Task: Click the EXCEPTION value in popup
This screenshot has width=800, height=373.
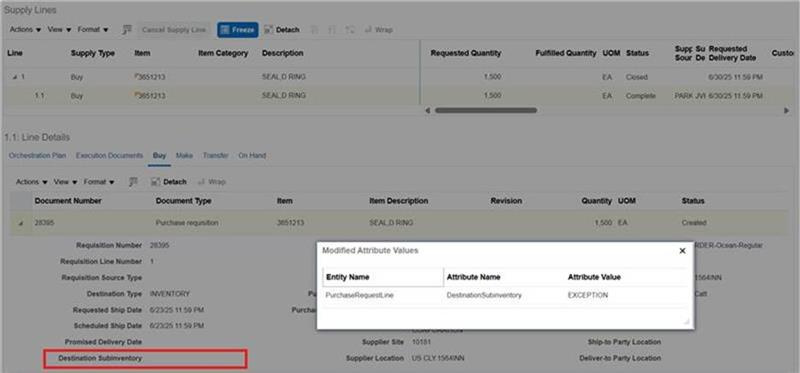Action: (588, 295)
